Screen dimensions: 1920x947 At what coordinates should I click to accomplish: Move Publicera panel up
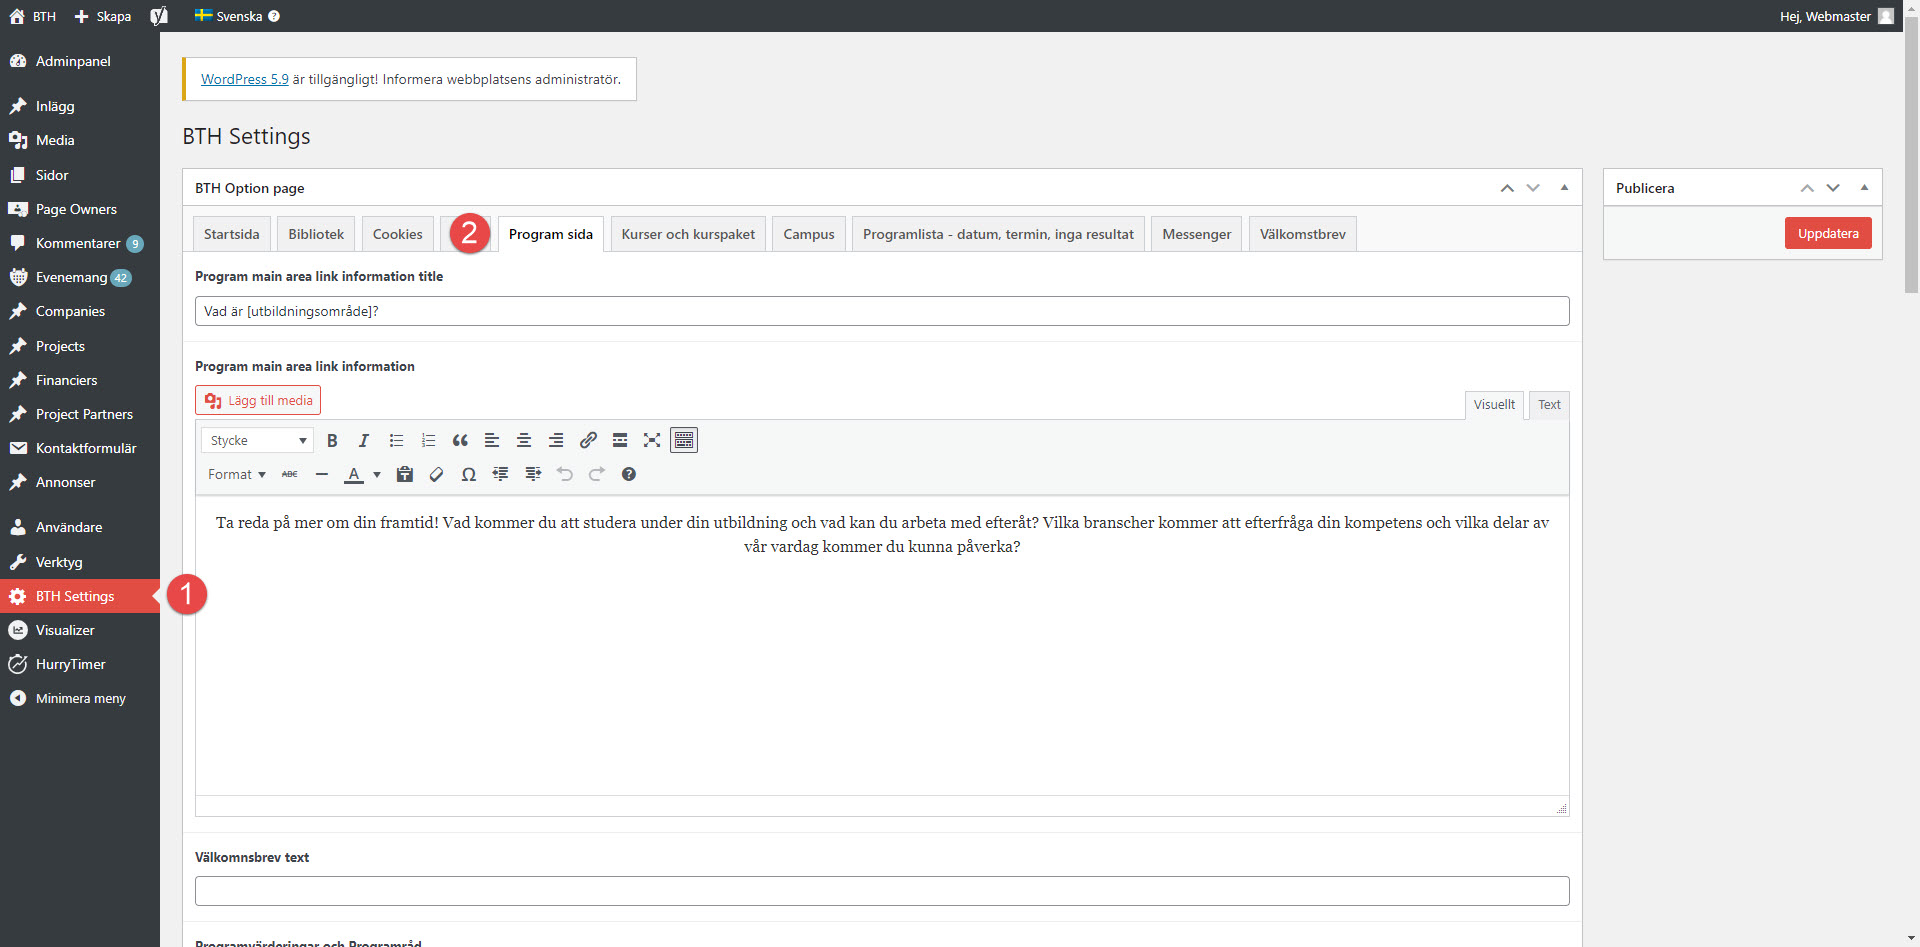click(1807, 188)
